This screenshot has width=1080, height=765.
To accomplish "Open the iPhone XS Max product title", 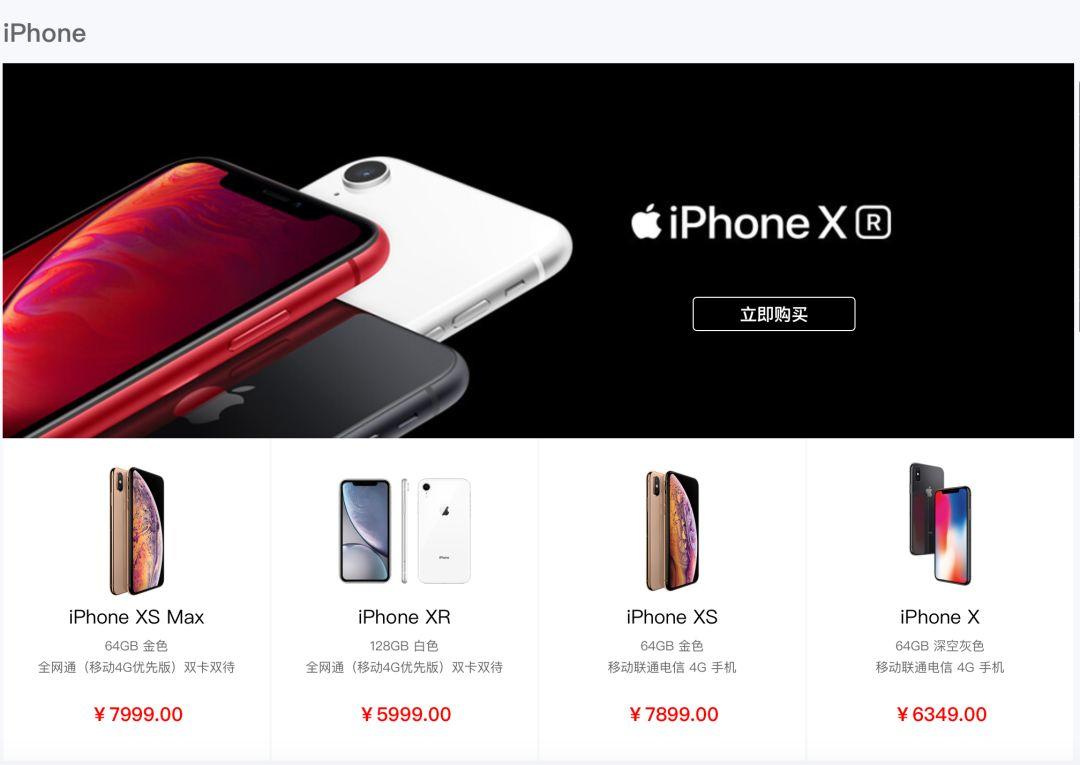I will pyautogui.click(x=136, y=617).
